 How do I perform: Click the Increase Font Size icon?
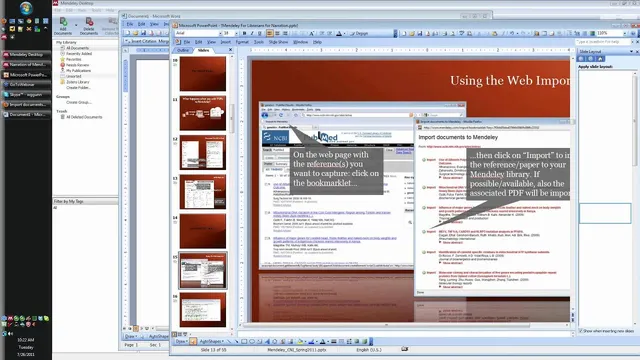311,33
